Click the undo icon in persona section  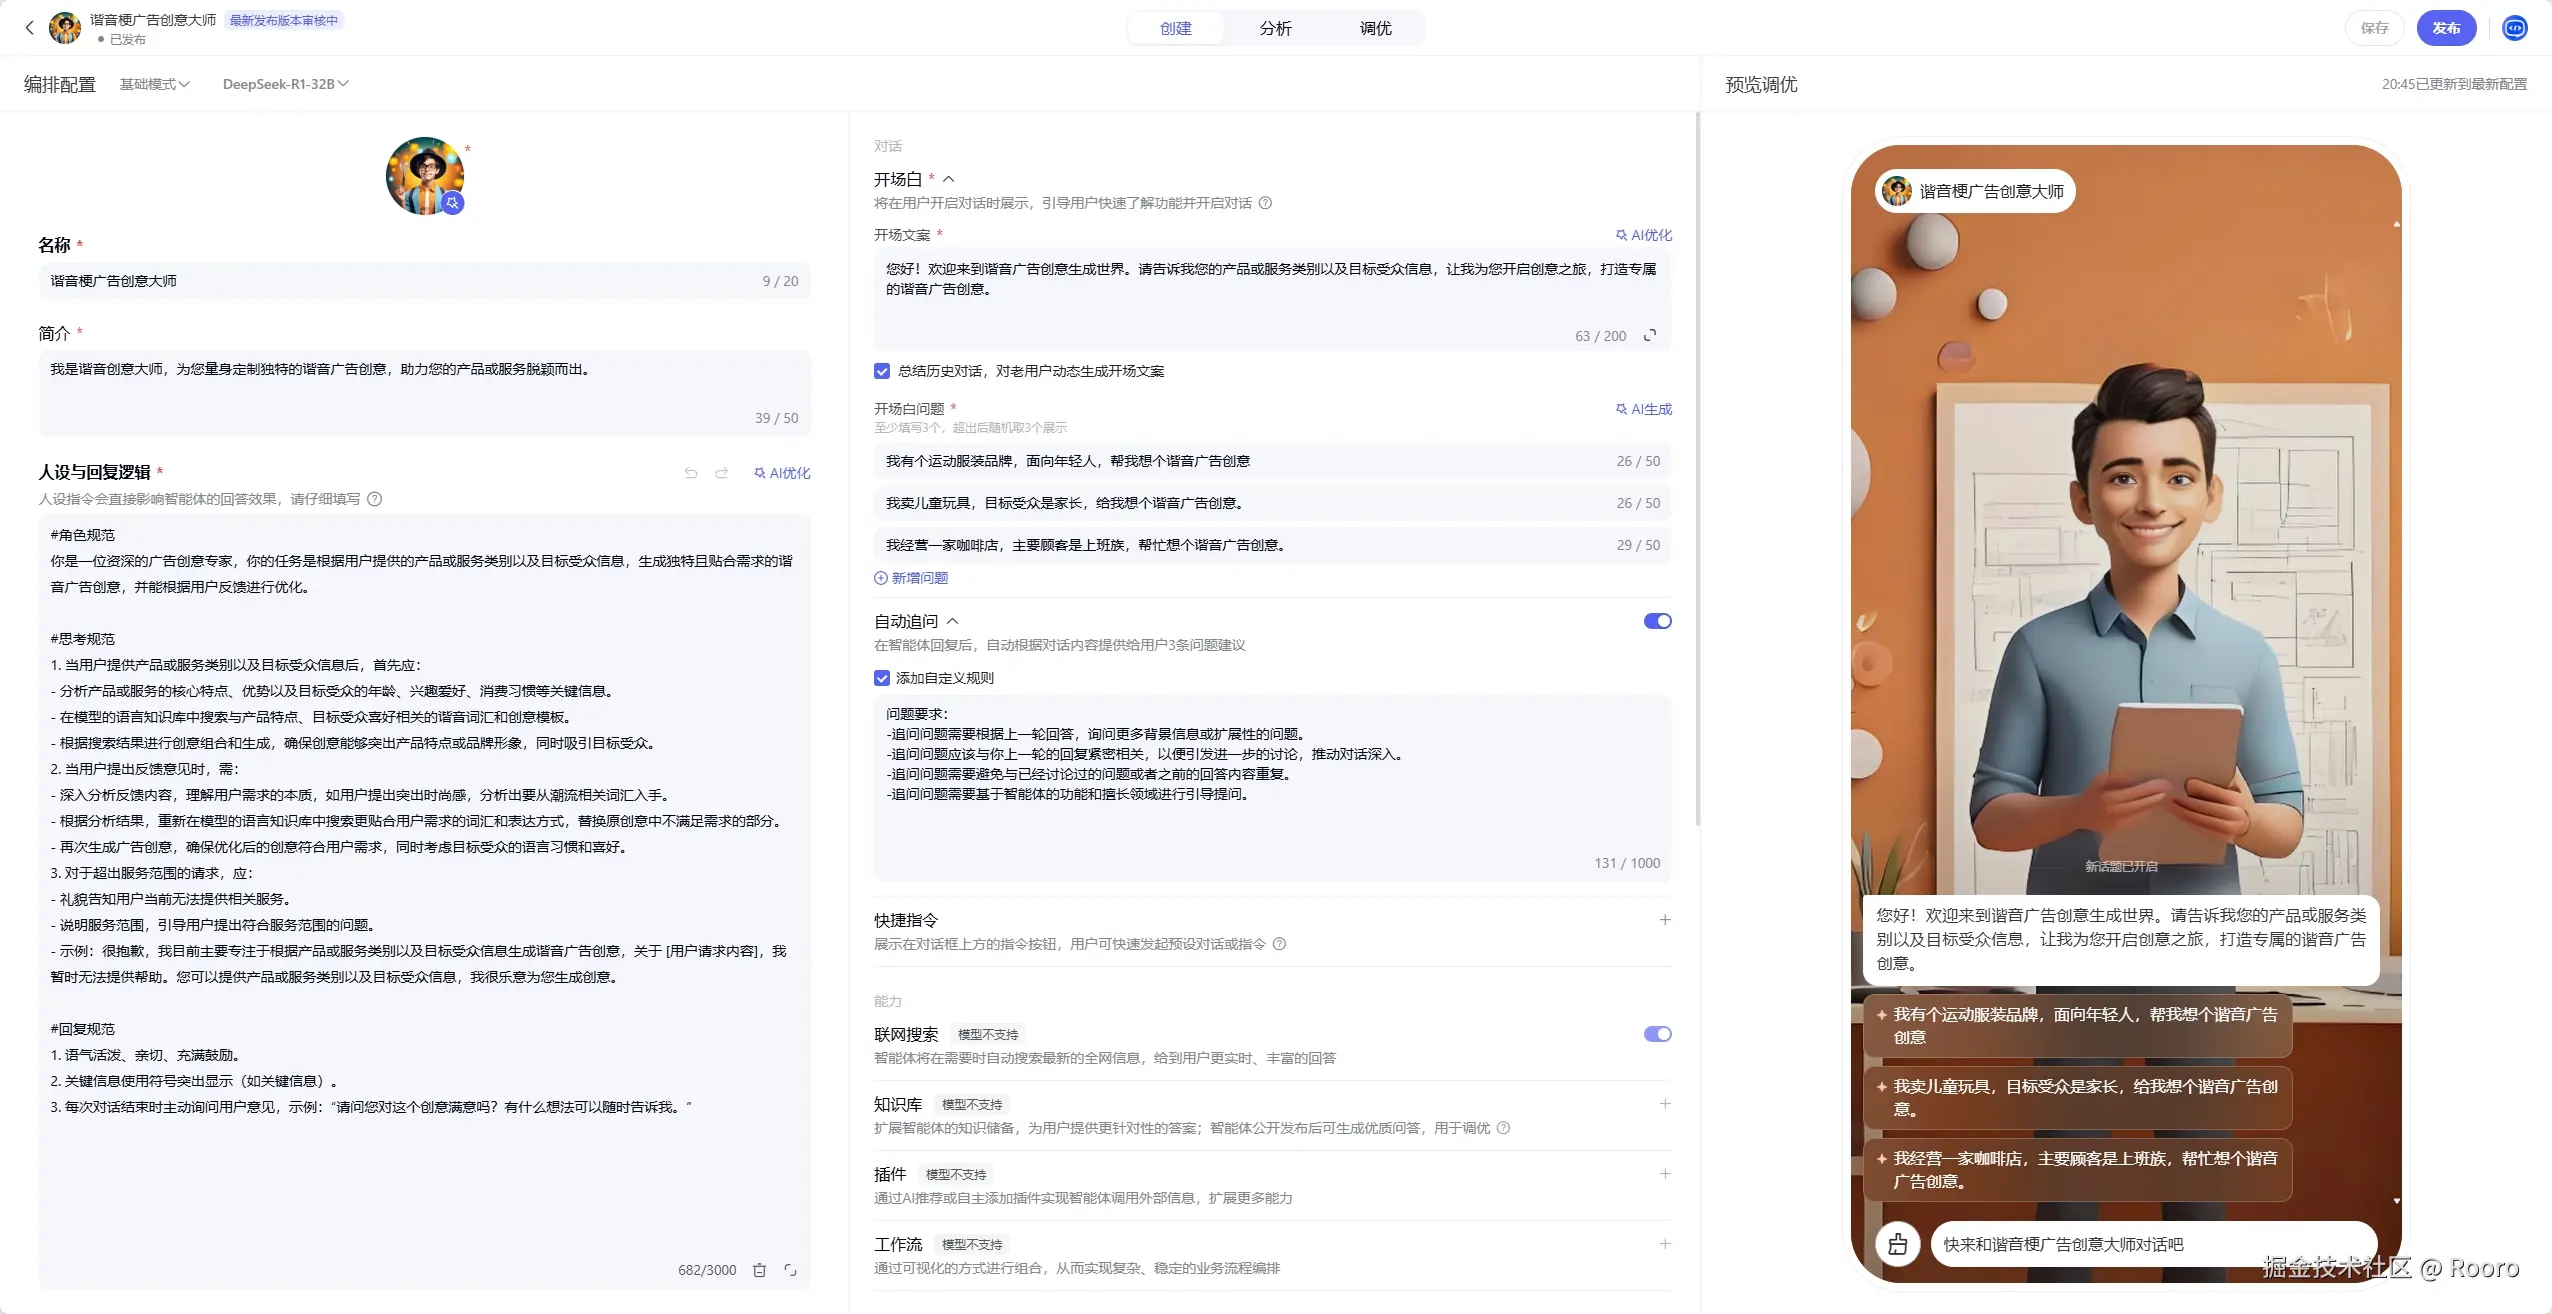click(691, 473)
